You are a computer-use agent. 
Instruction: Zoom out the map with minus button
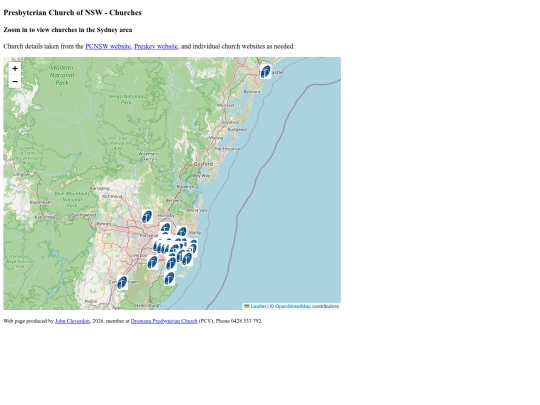click(15, 82)
